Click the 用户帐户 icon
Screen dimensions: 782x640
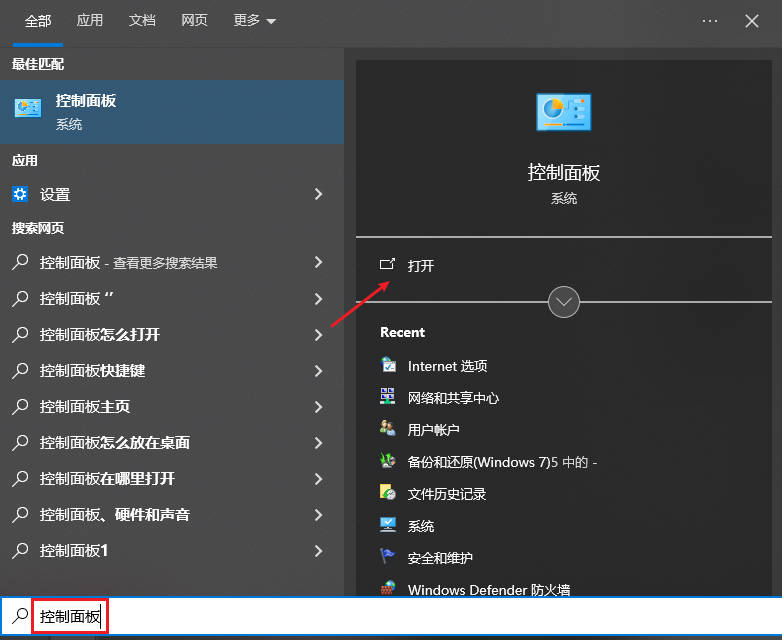[388, 428]
